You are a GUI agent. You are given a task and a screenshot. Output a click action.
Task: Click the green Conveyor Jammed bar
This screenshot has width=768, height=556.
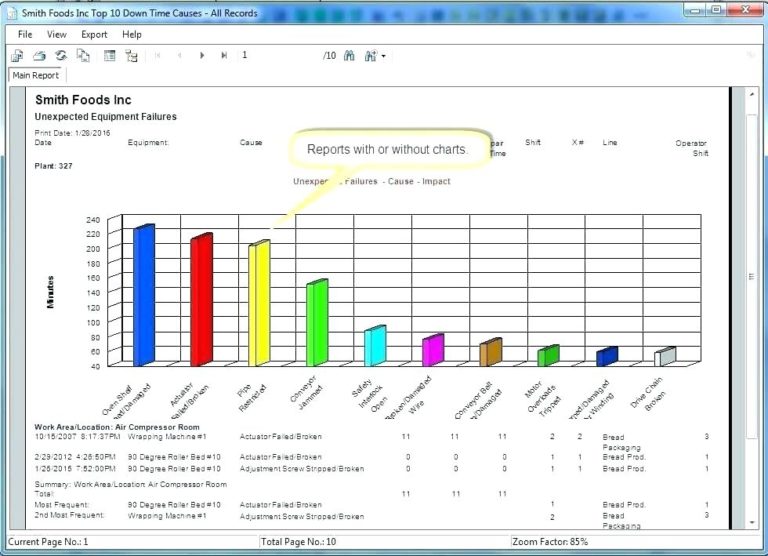pos(317,322)
